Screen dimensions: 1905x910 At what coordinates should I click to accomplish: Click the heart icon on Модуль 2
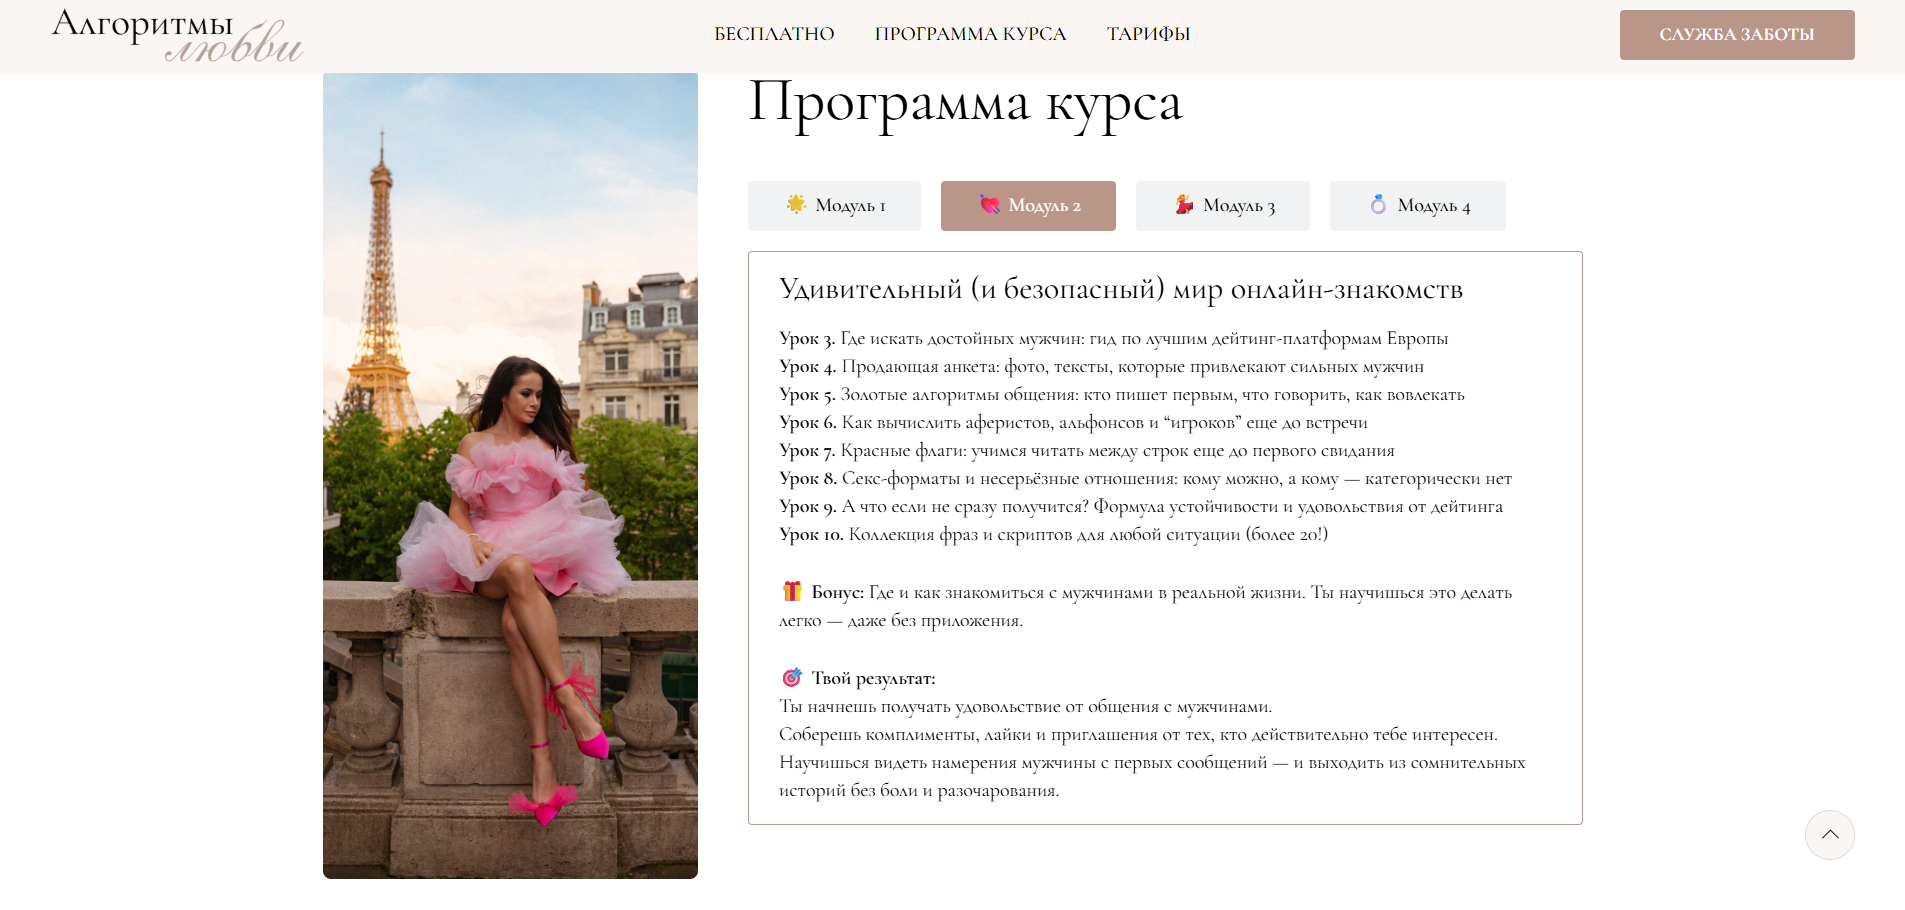click(x=990, y=204)
